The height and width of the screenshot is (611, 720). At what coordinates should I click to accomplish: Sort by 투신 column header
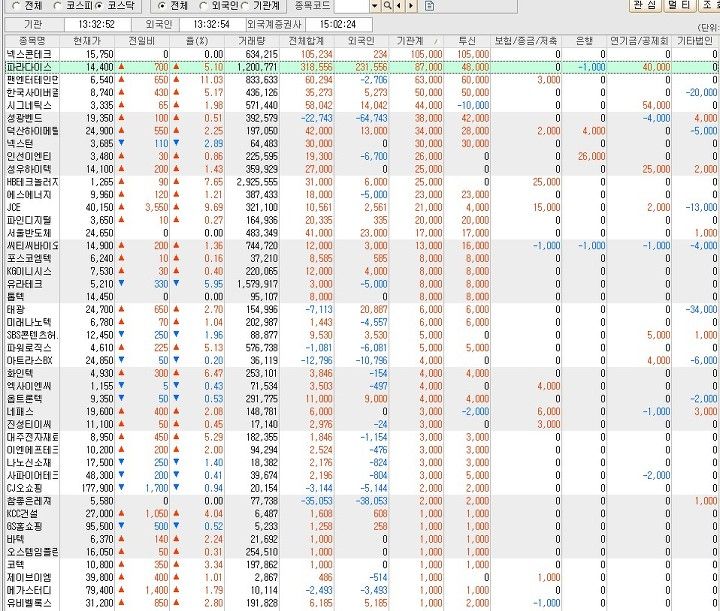pyautogui.click(x=467, y=41)
